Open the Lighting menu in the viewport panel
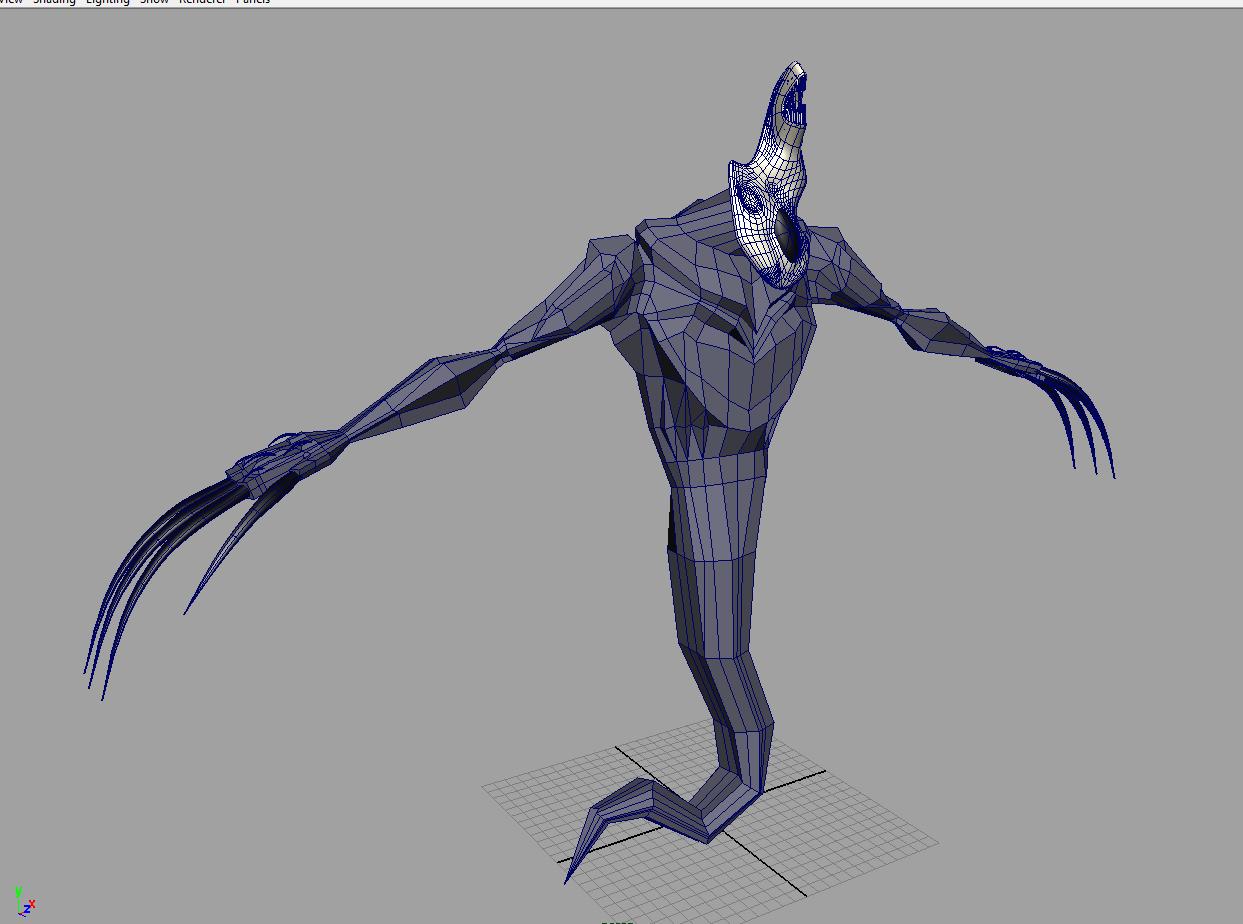 [108, 2]
